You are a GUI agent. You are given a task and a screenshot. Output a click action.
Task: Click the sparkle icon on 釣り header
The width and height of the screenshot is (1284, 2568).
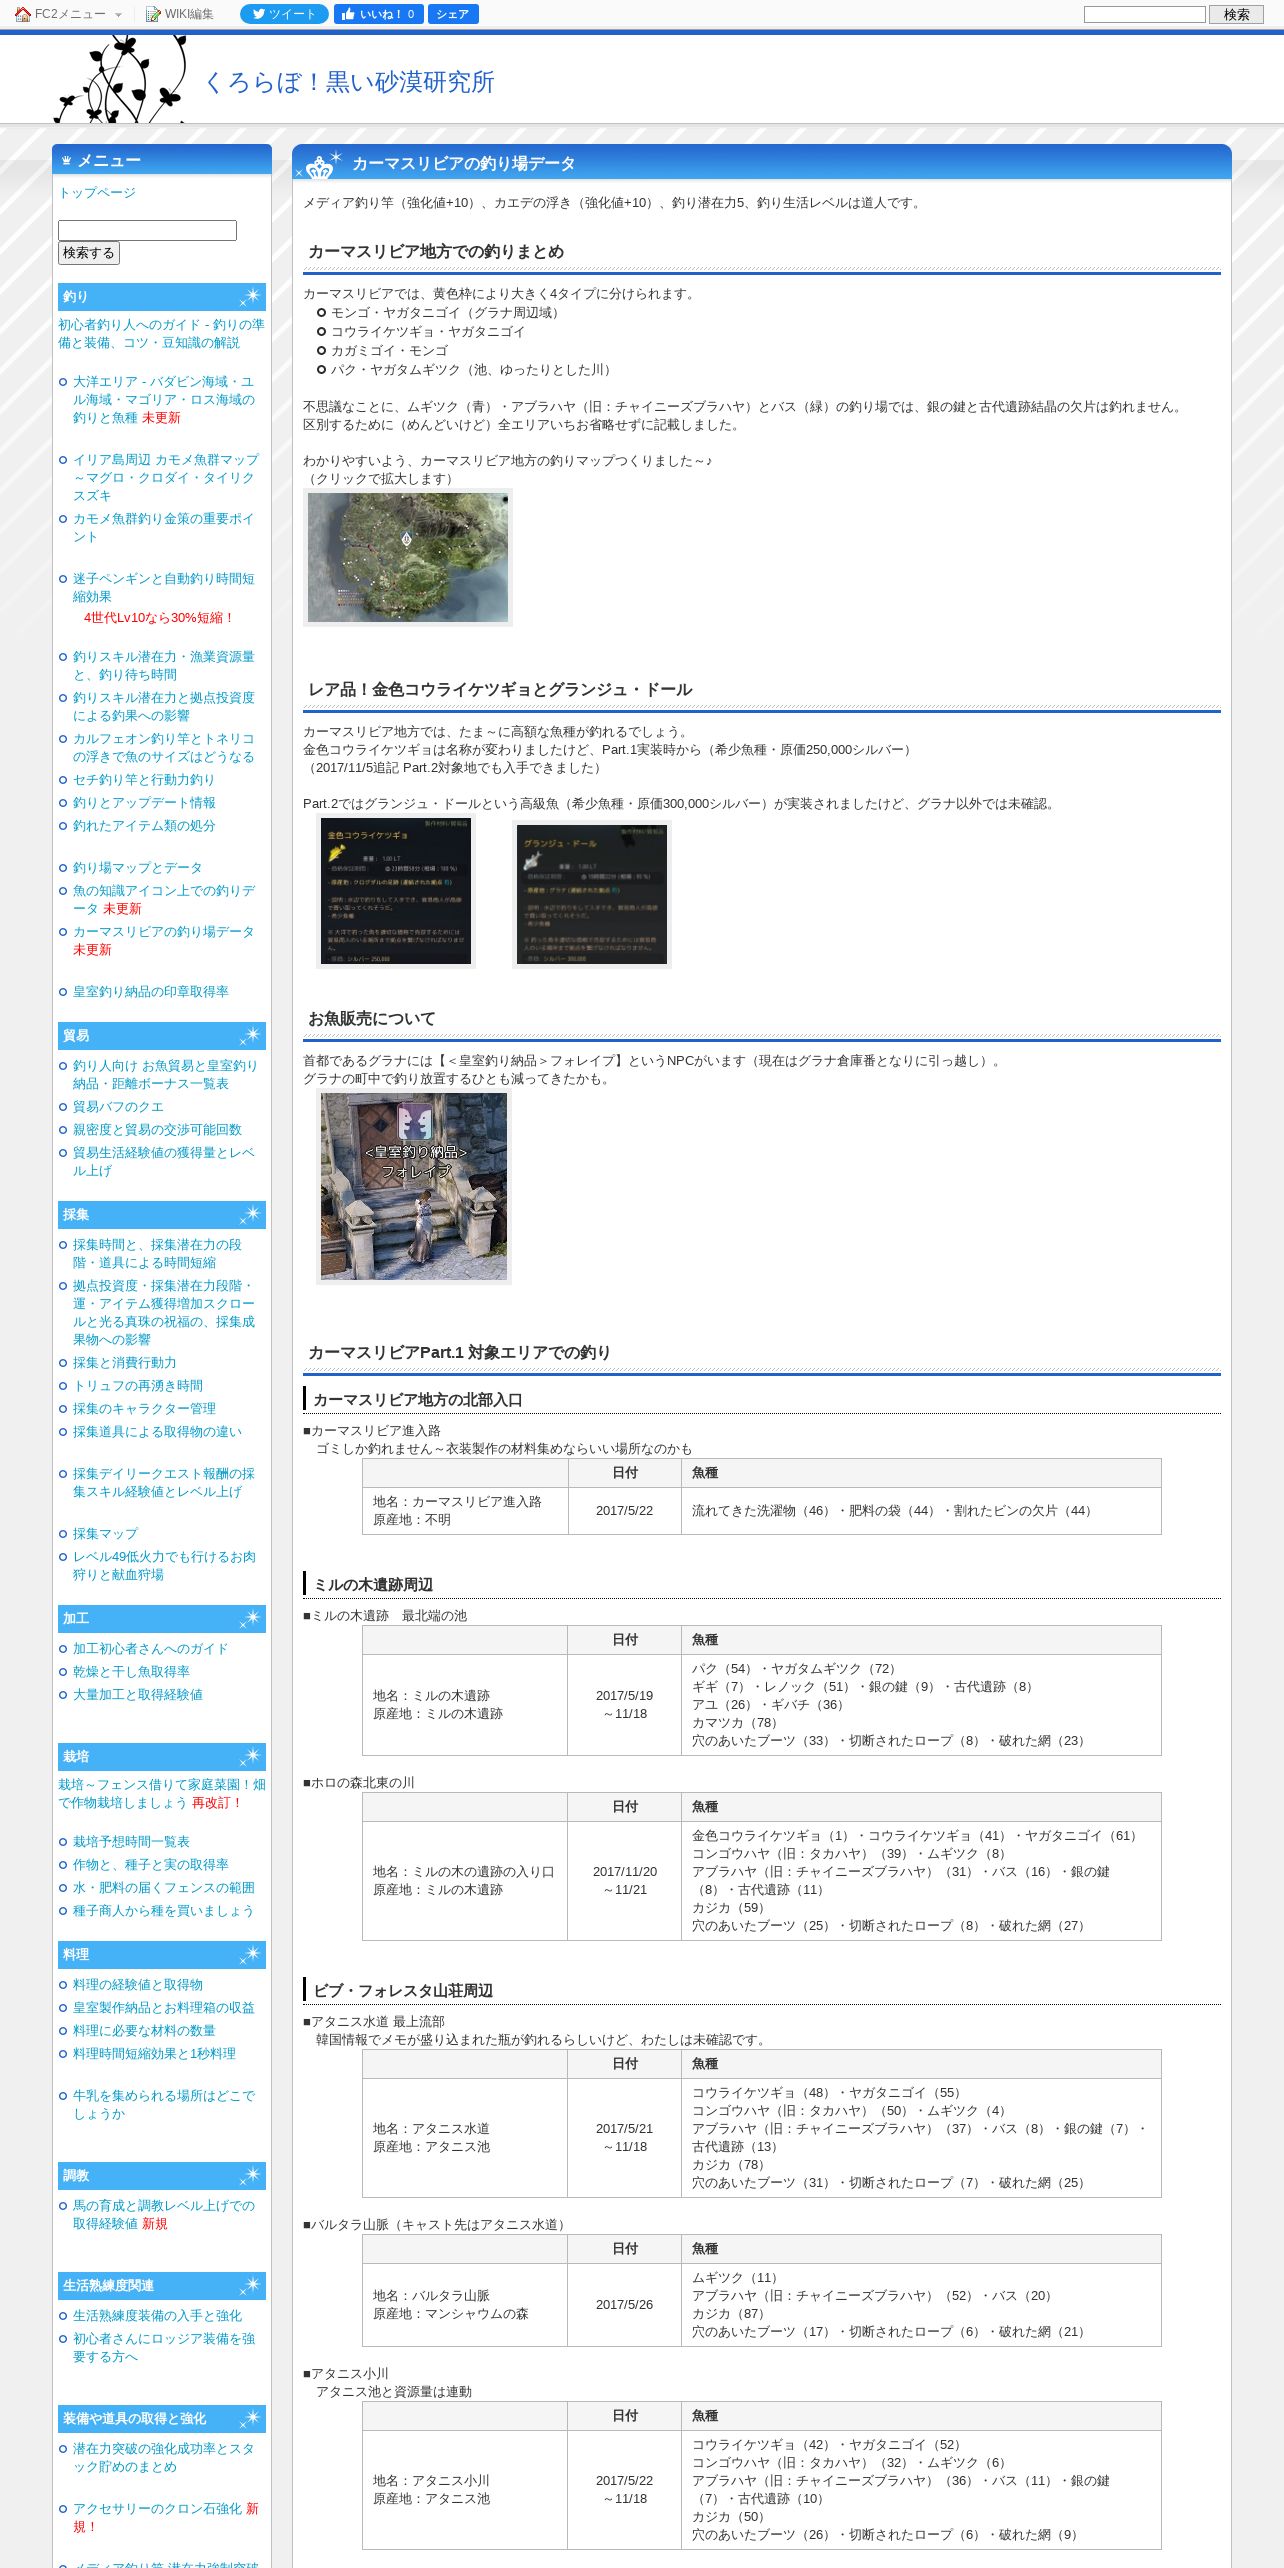[250, 297]
